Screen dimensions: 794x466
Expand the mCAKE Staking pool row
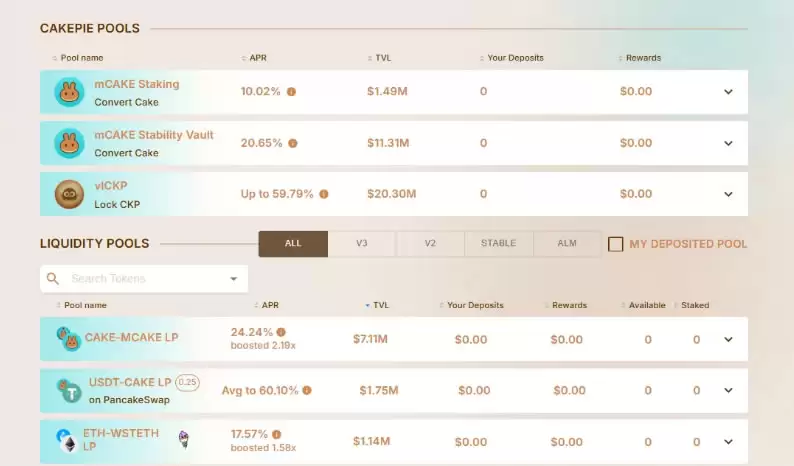tap(728, 92)
